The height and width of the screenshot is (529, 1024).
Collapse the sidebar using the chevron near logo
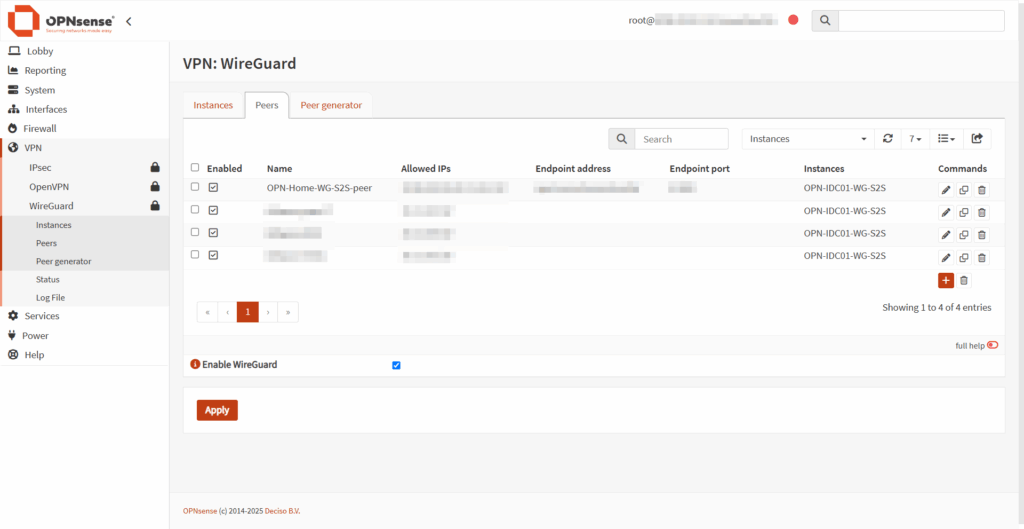coord(128,21)
